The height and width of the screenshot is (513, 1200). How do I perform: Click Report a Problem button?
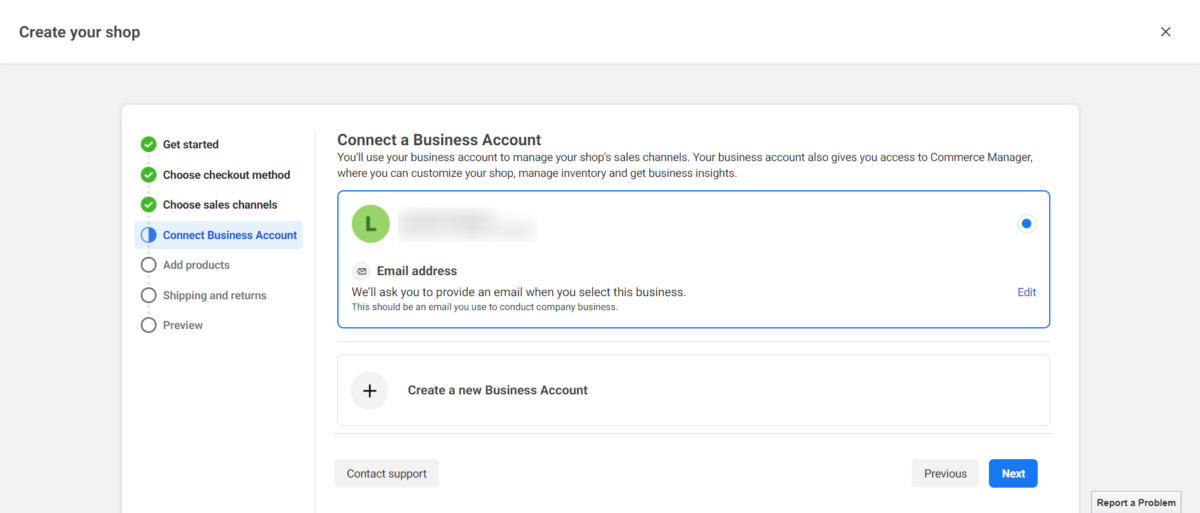tap(1136, 503)
